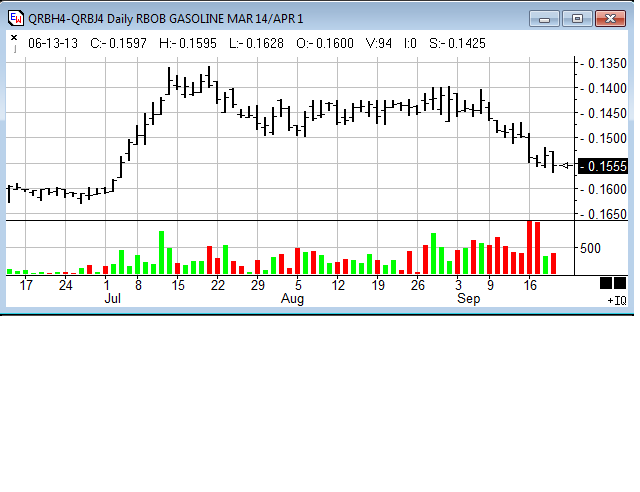Screen dimensions: 640x492
Task: Click the -0.1350 price axis label
Action: (x=603, y=64)
